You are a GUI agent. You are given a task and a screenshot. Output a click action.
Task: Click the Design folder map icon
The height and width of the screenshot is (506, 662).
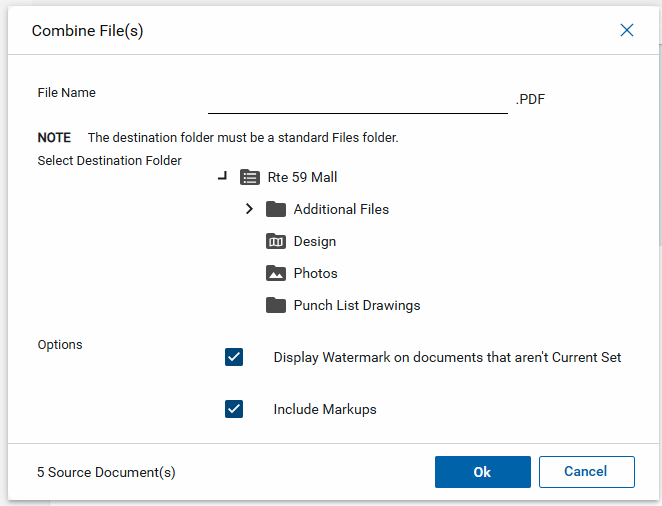[276, 241]
